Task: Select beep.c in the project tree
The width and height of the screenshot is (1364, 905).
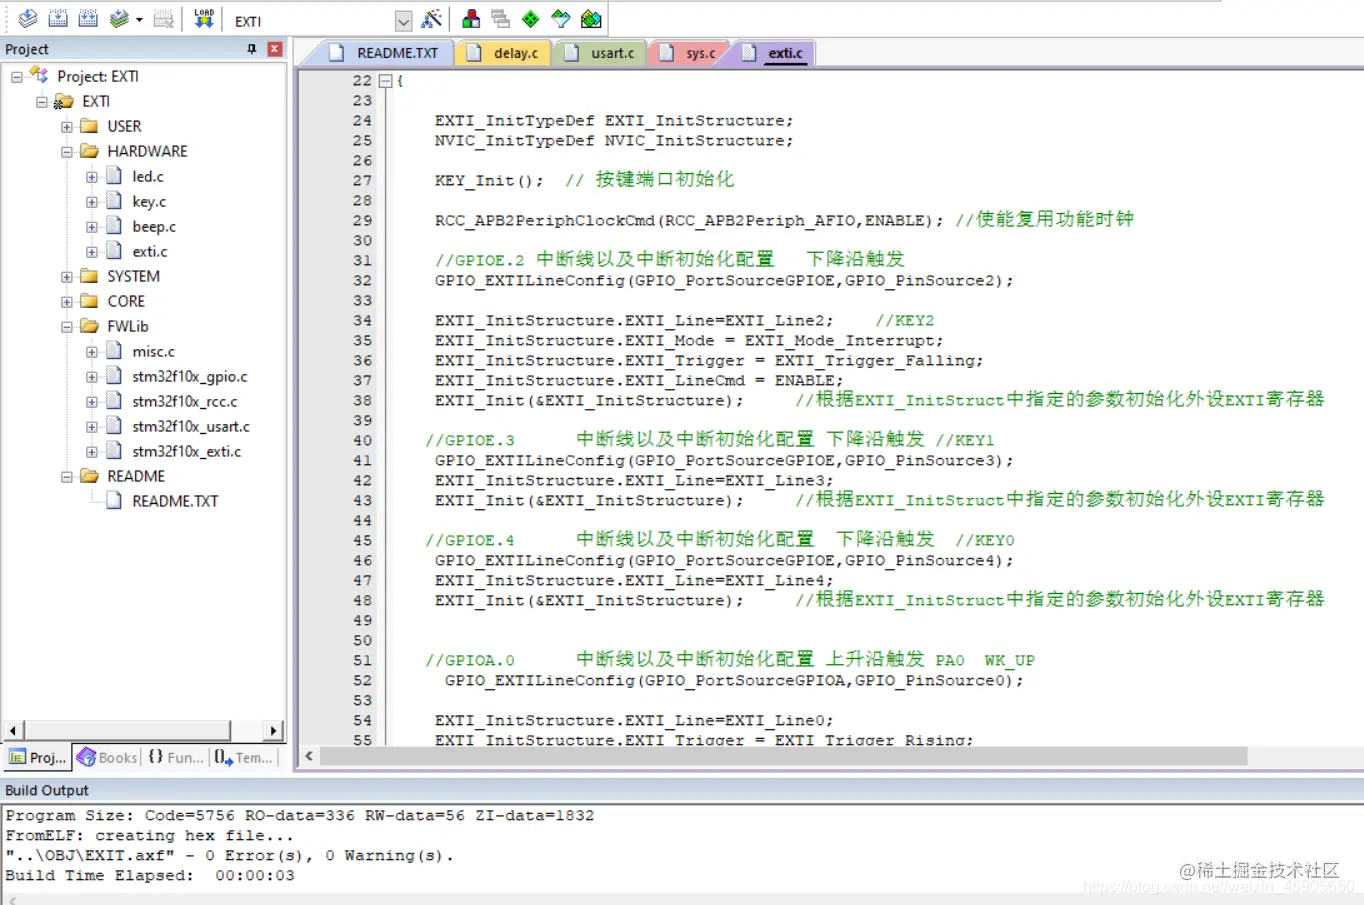Action: click(154, 227)
